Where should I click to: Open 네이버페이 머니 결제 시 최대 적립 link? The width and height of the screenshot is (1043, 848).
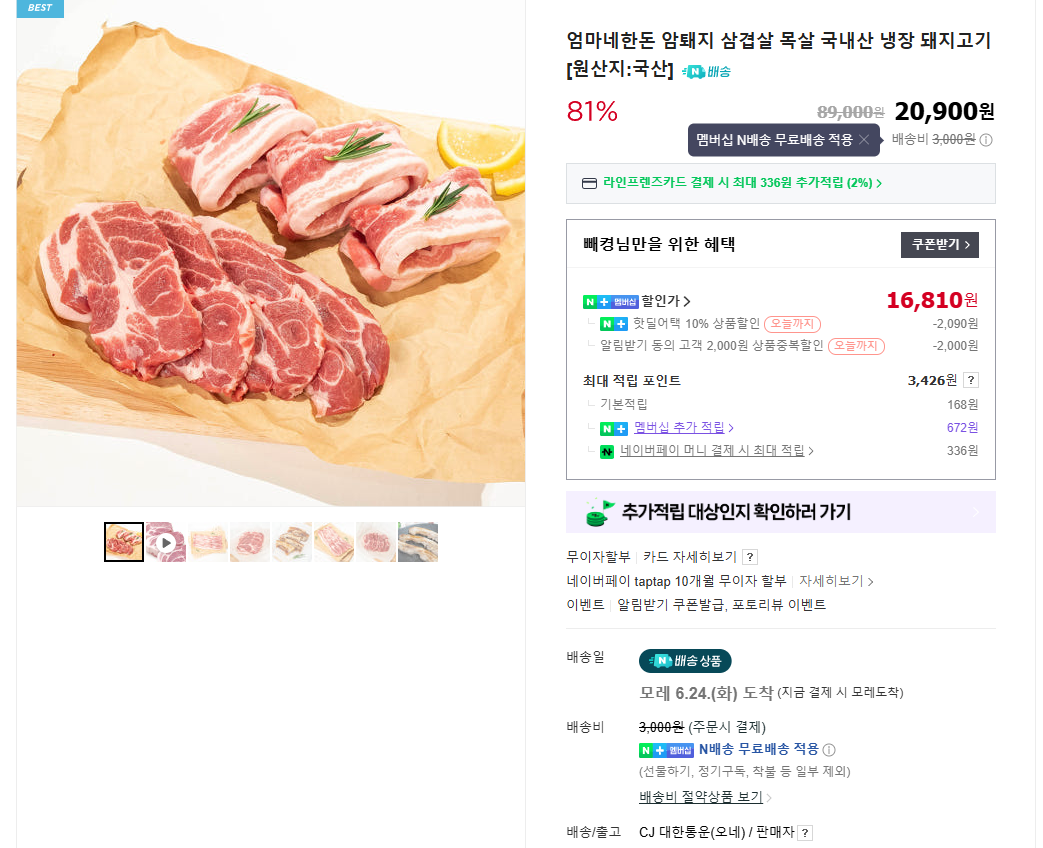(716, 451)
